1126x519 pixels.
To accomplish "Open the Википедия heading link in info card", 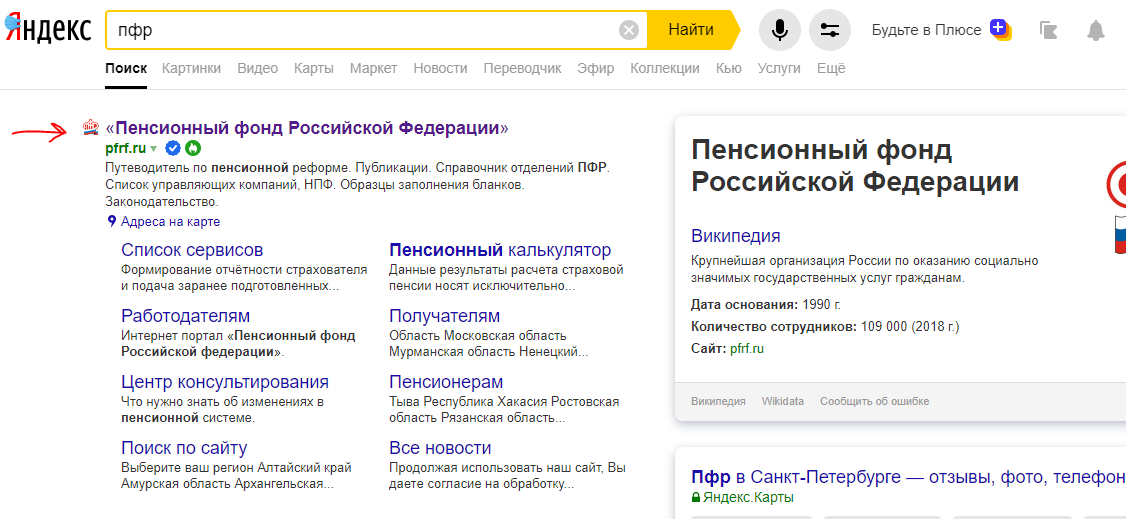I will click(x=735, y=235).
